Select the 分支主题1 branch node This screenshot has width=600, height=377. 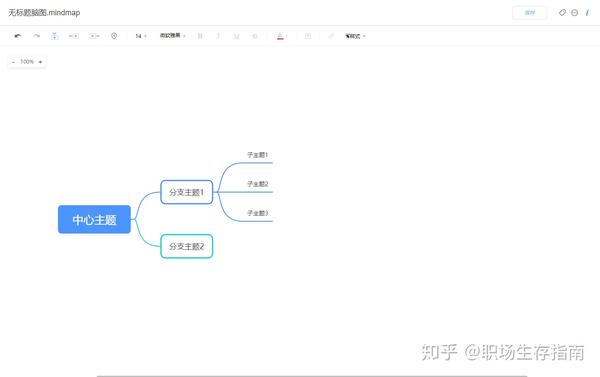pyautogui.click(x=186, y=192)
